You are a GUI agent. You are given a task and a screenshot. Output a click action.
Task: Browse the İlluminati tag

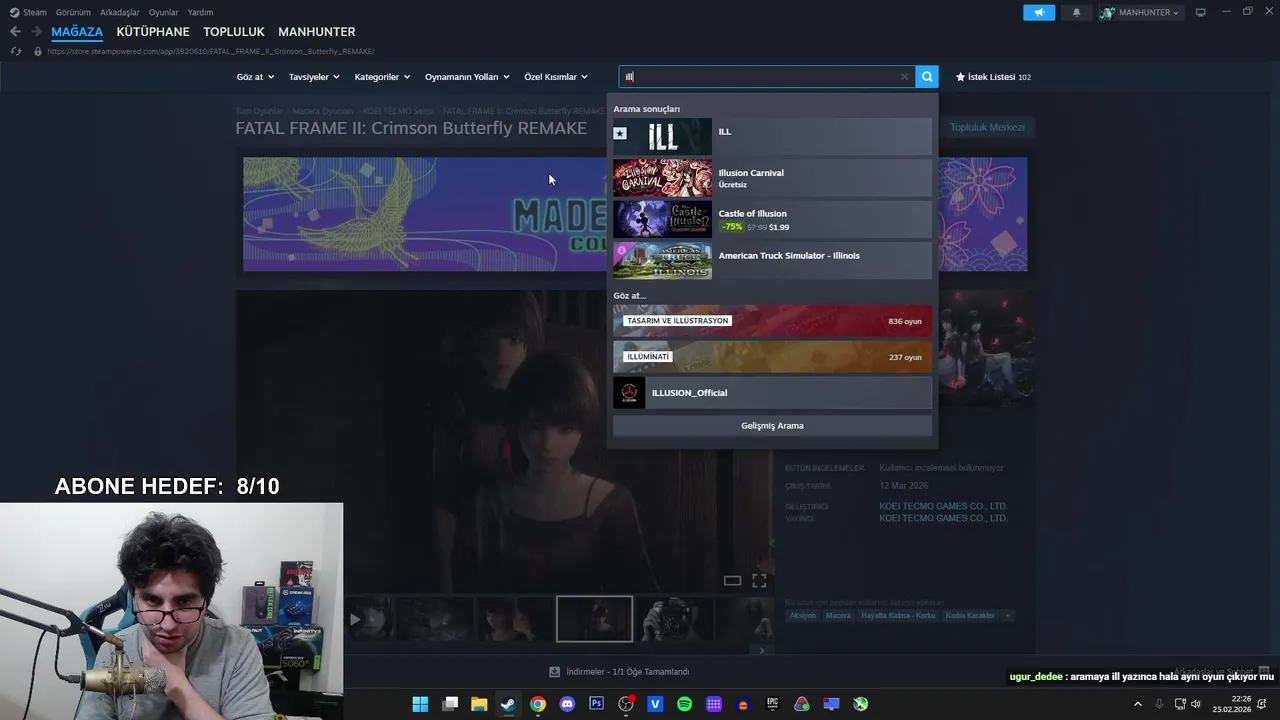pyautogui.click(x=772, y=357)
